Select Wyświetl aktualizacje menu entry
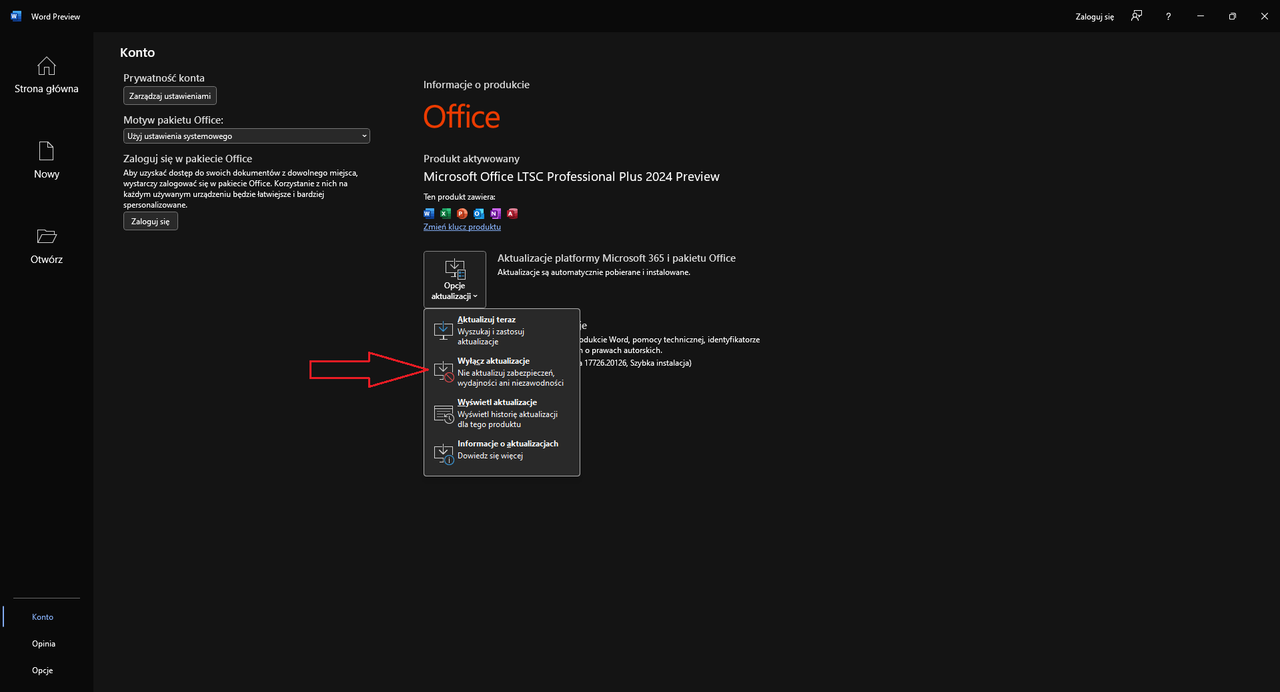 [x=502, y=413]
